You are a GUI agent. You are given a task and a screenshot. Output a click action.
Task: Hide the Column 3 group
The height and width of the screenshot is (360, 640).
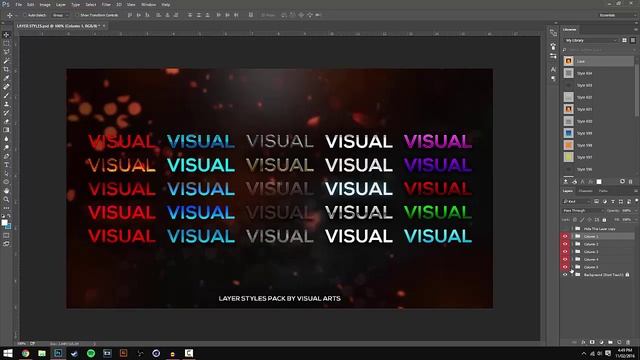(x=565, y=251)
